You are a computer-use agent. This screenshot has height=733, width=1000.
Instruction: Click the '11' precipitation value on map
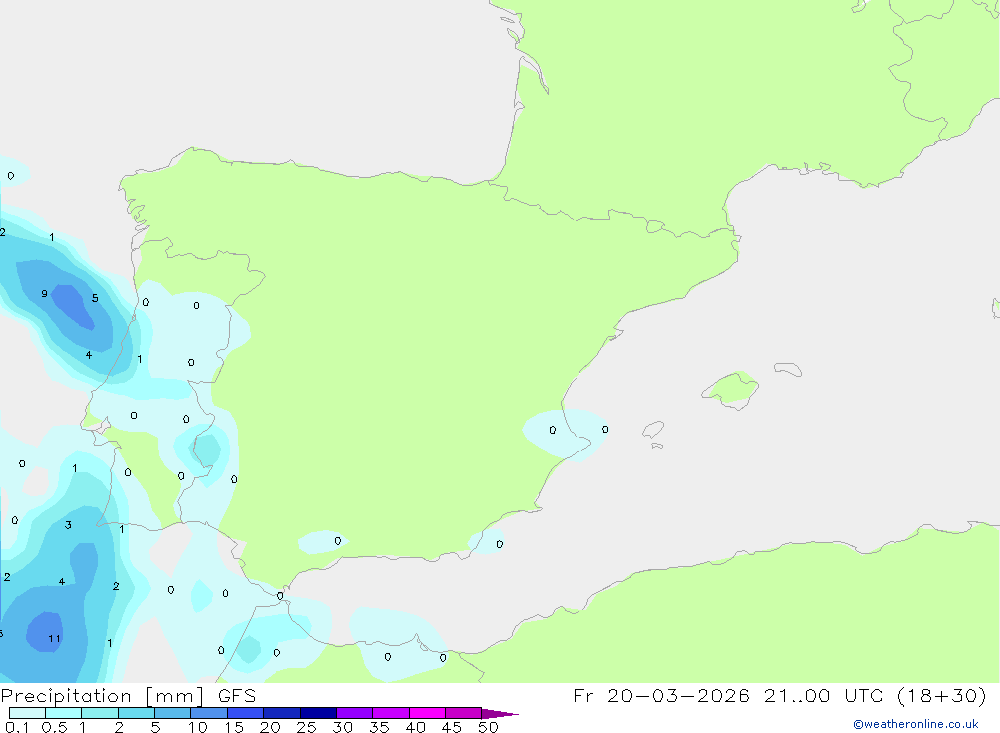[54, 639]
